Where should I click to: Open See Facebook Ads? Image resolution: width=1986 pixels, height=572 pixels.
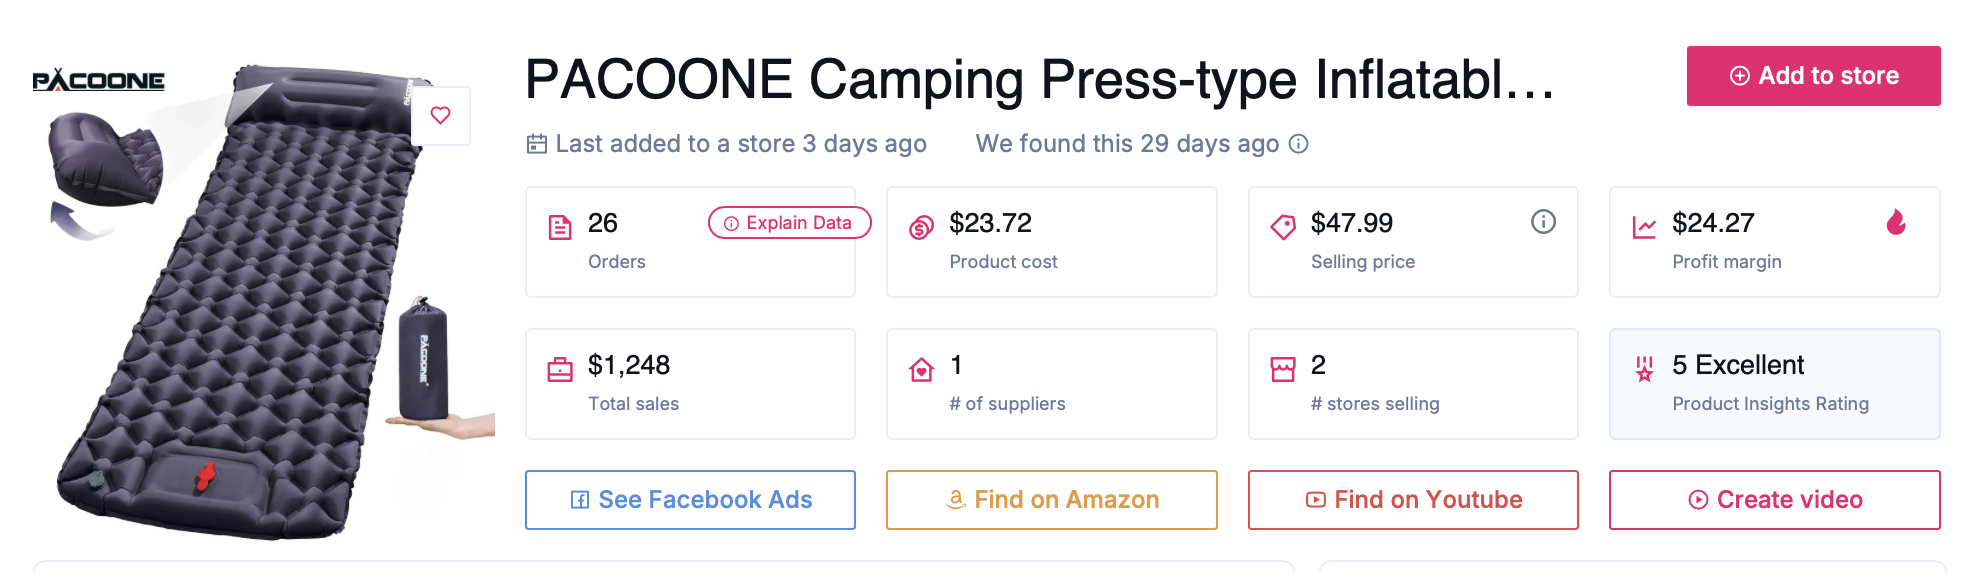point(690,500)
